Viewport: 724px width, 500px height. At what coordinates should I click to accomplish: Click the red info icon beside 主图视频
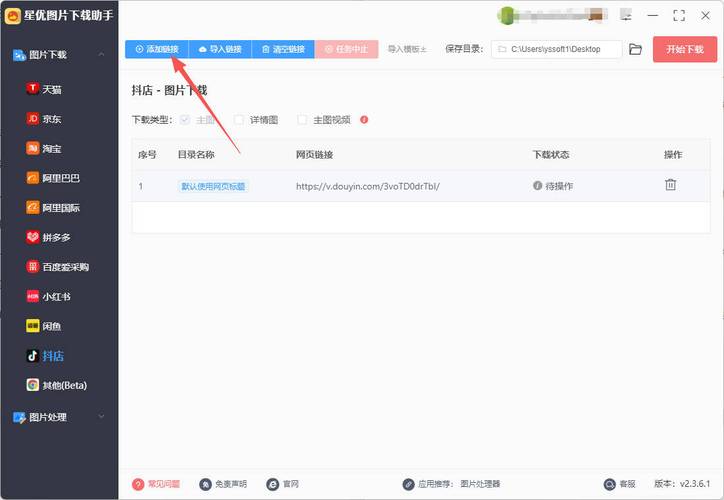(364, 120)
